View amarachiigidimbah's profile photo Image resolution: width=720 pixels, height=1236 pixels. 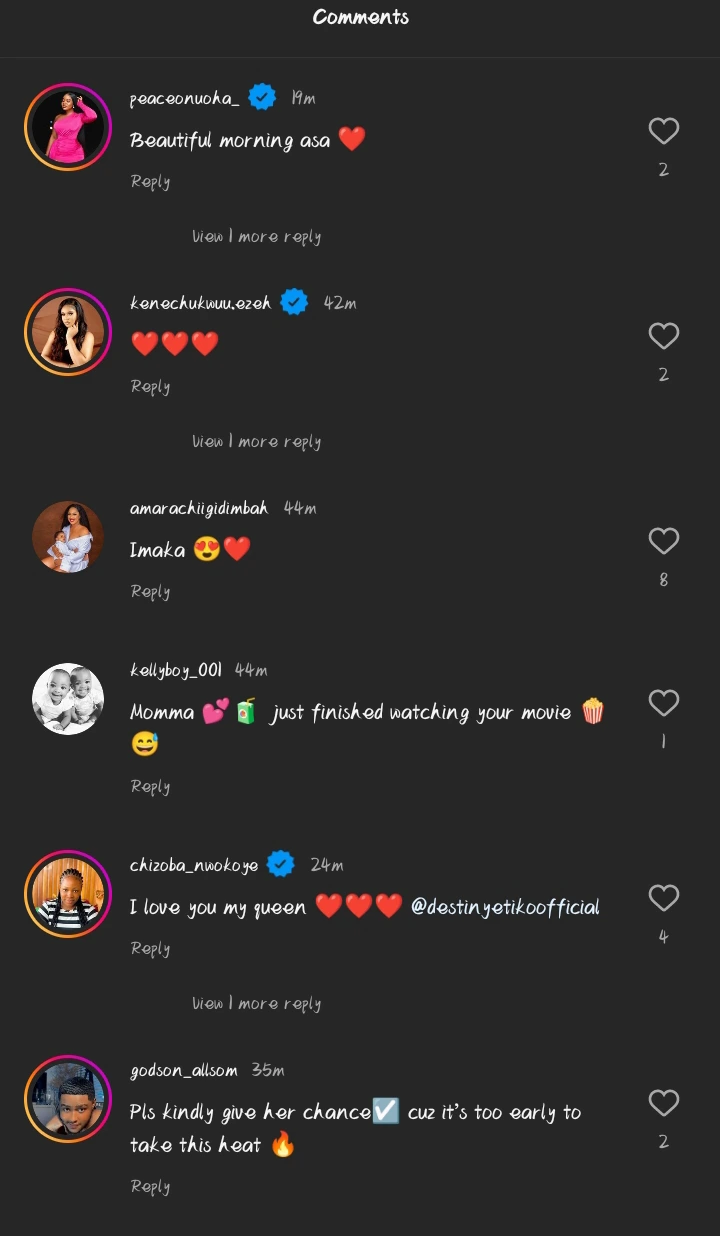pyautogui.click(x=68, y=537)
